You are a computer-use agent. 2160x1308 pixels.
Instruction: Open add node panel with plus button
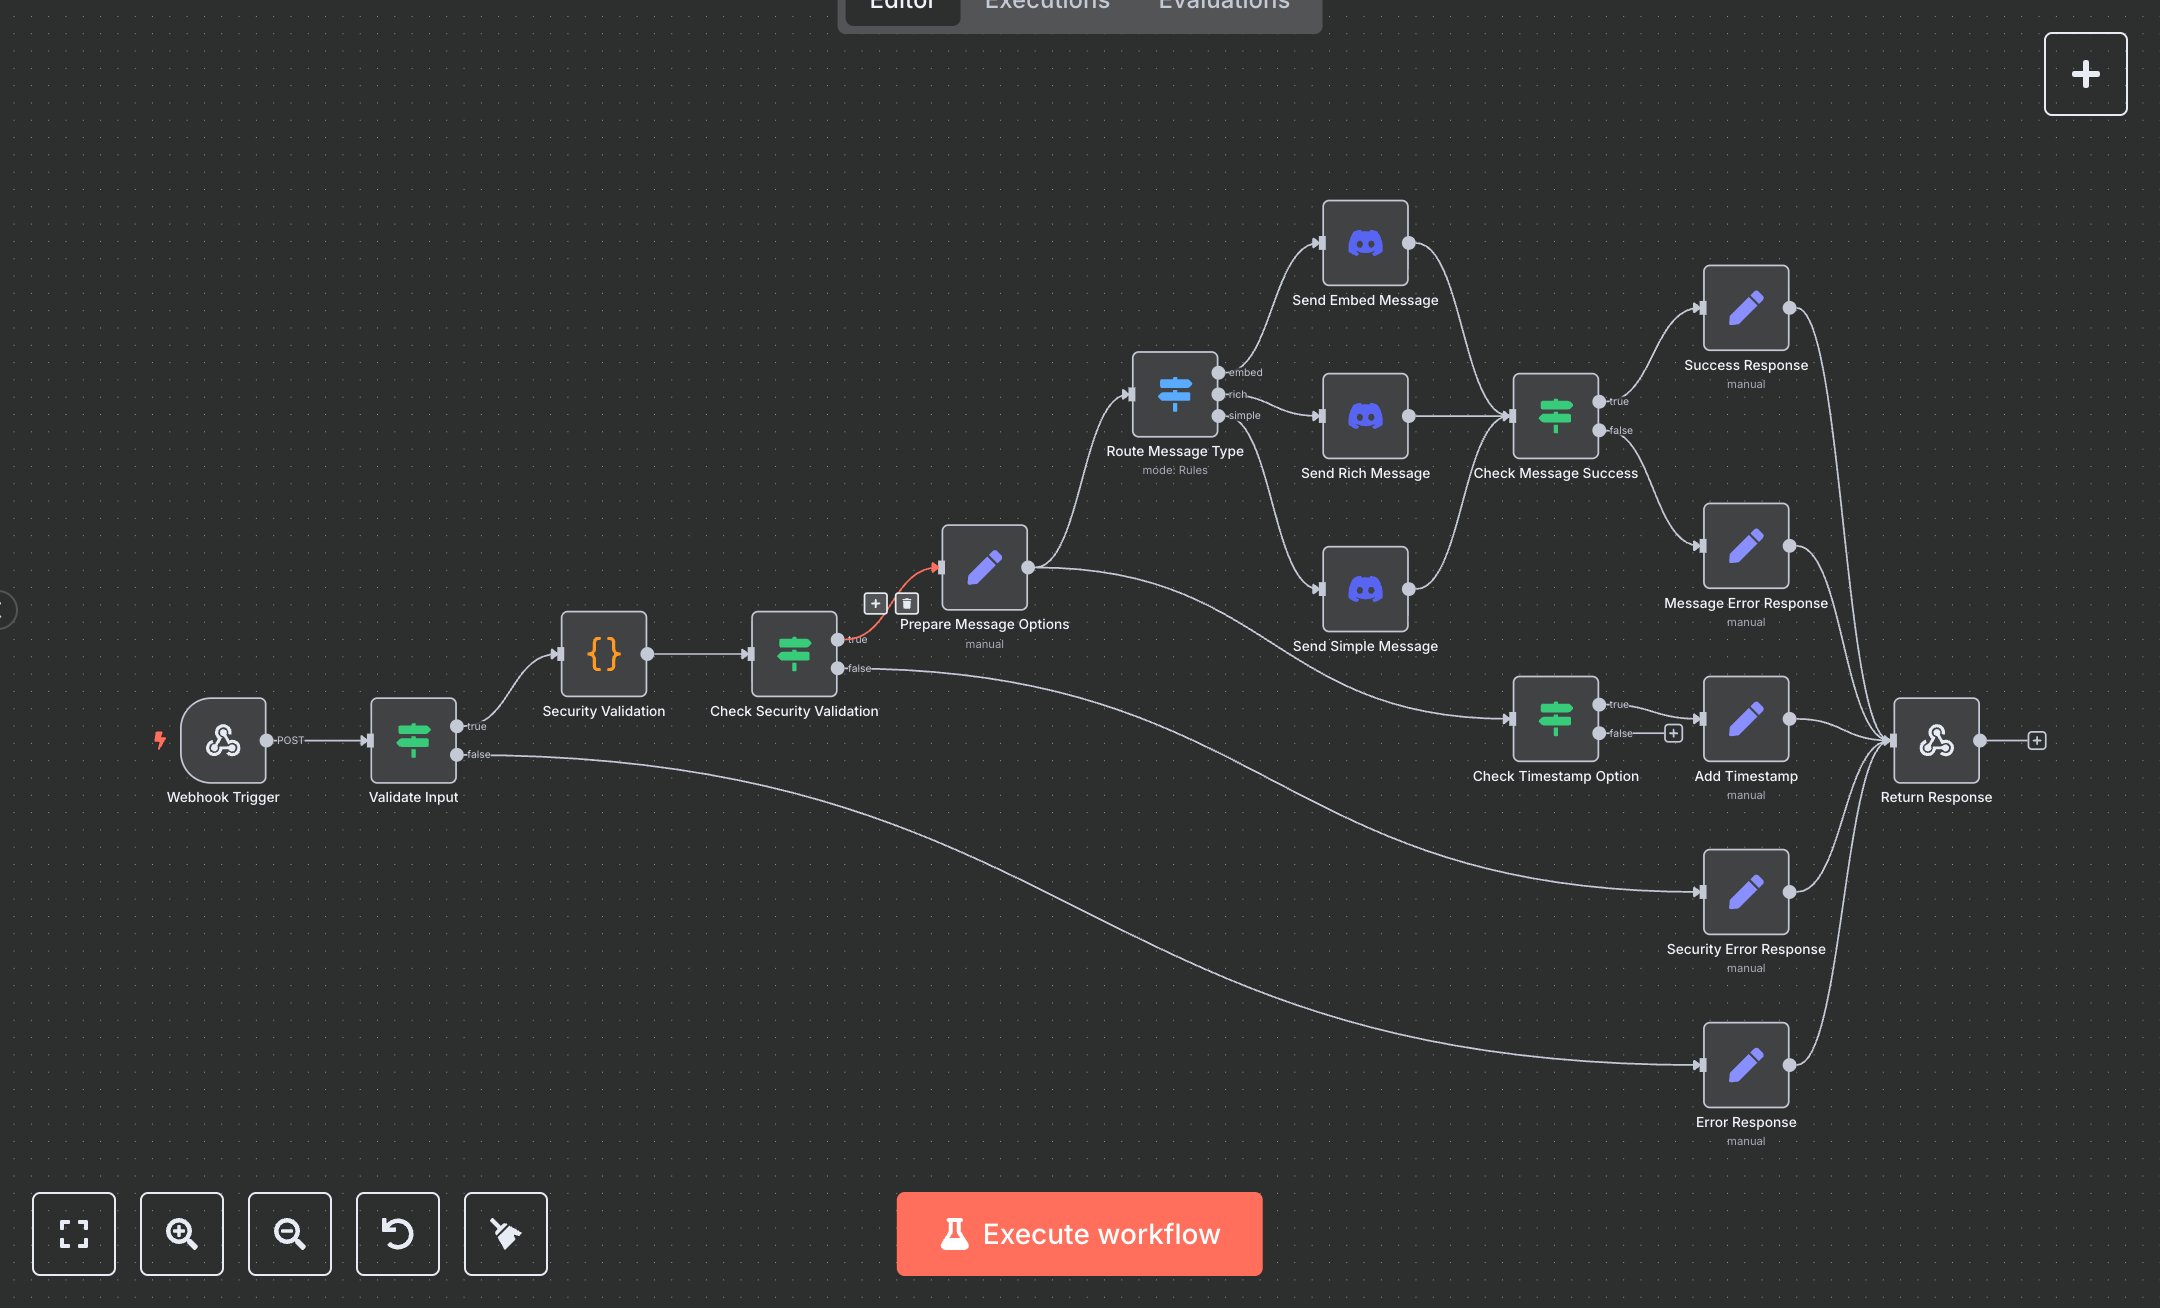pyautogui.click(x=2085, y=74)
